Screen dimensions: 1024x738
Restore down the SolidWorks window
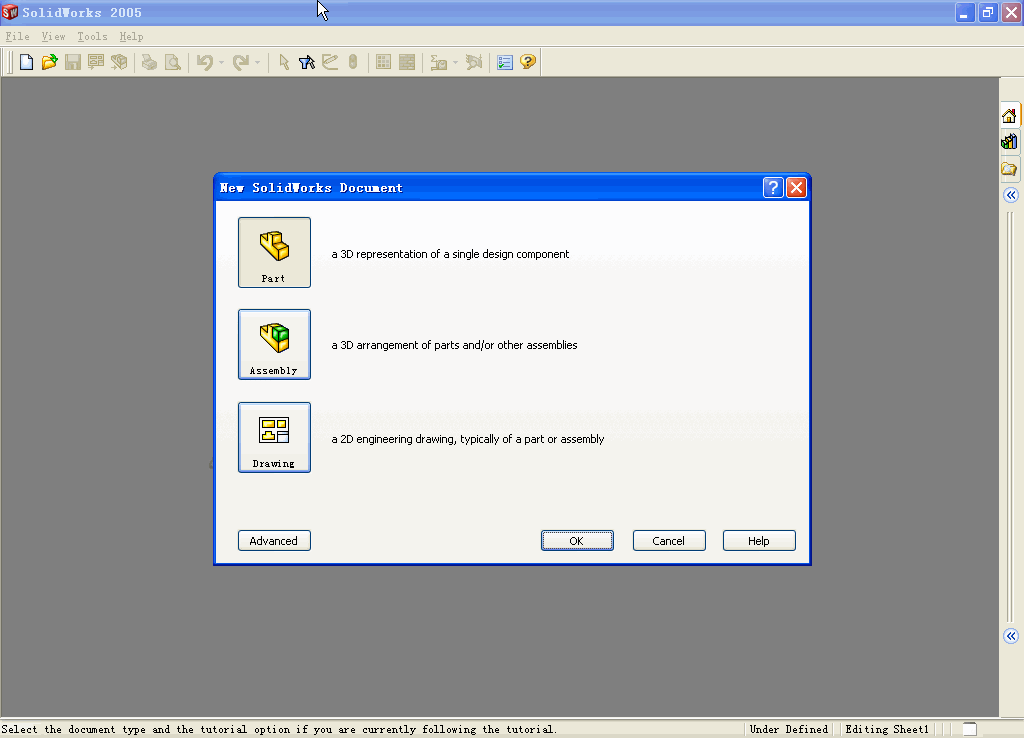point(988,12)
